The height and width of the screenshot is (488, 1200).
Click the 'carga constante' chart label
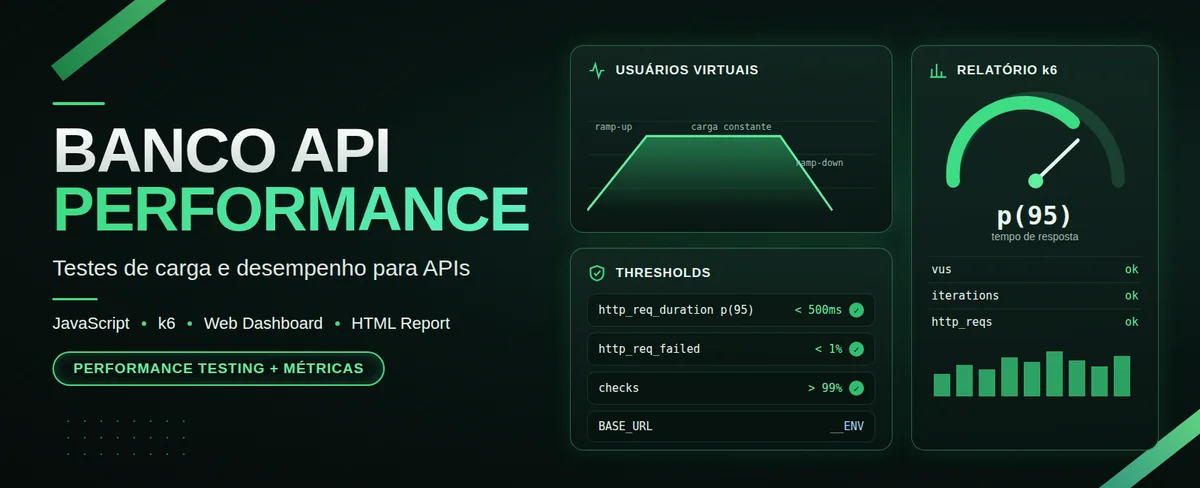coord(731,127)
